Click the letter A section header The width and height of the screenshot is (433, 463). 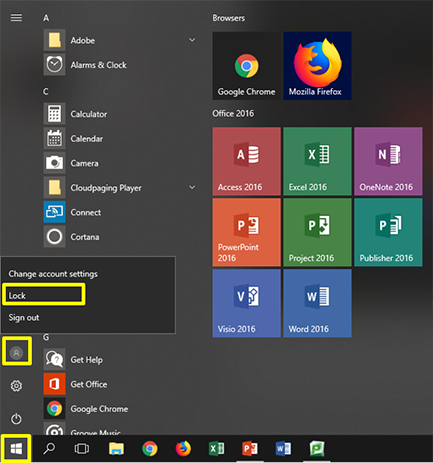click(x=46, y=18)
